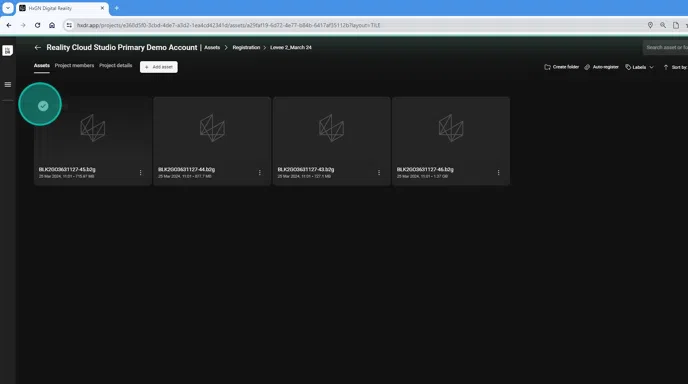The height and width of the screenshot is (384, 688).
Task: Toggle selection checkmark on BLK2GO3631127-45.b2g tile
Action: tap(43, 106)
